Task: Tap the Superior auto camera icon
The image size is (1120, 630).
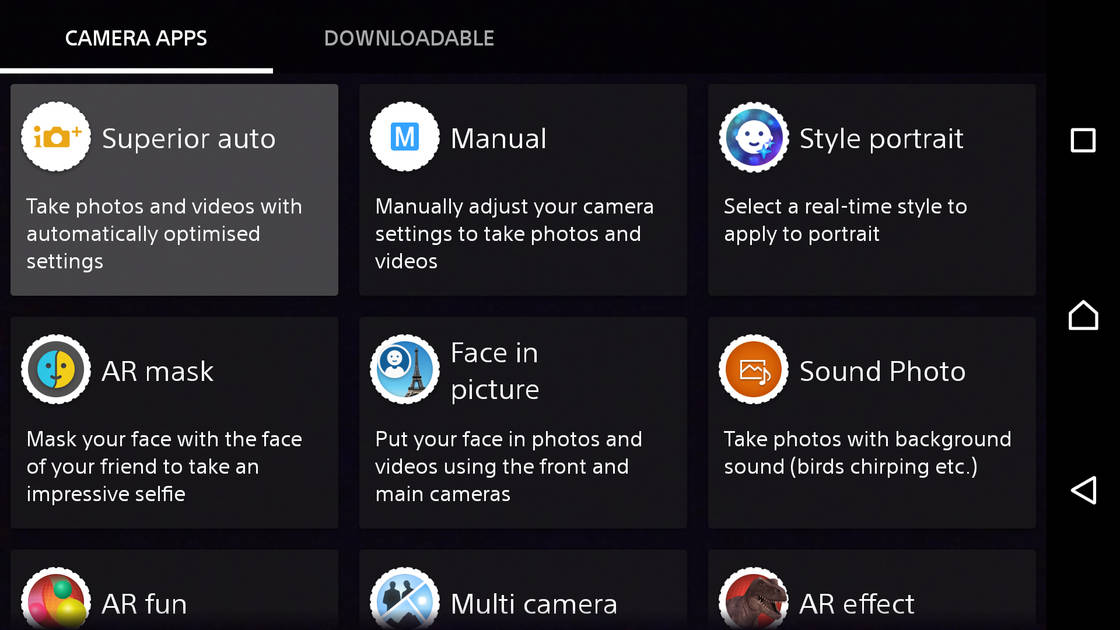Action: point(56,136)
